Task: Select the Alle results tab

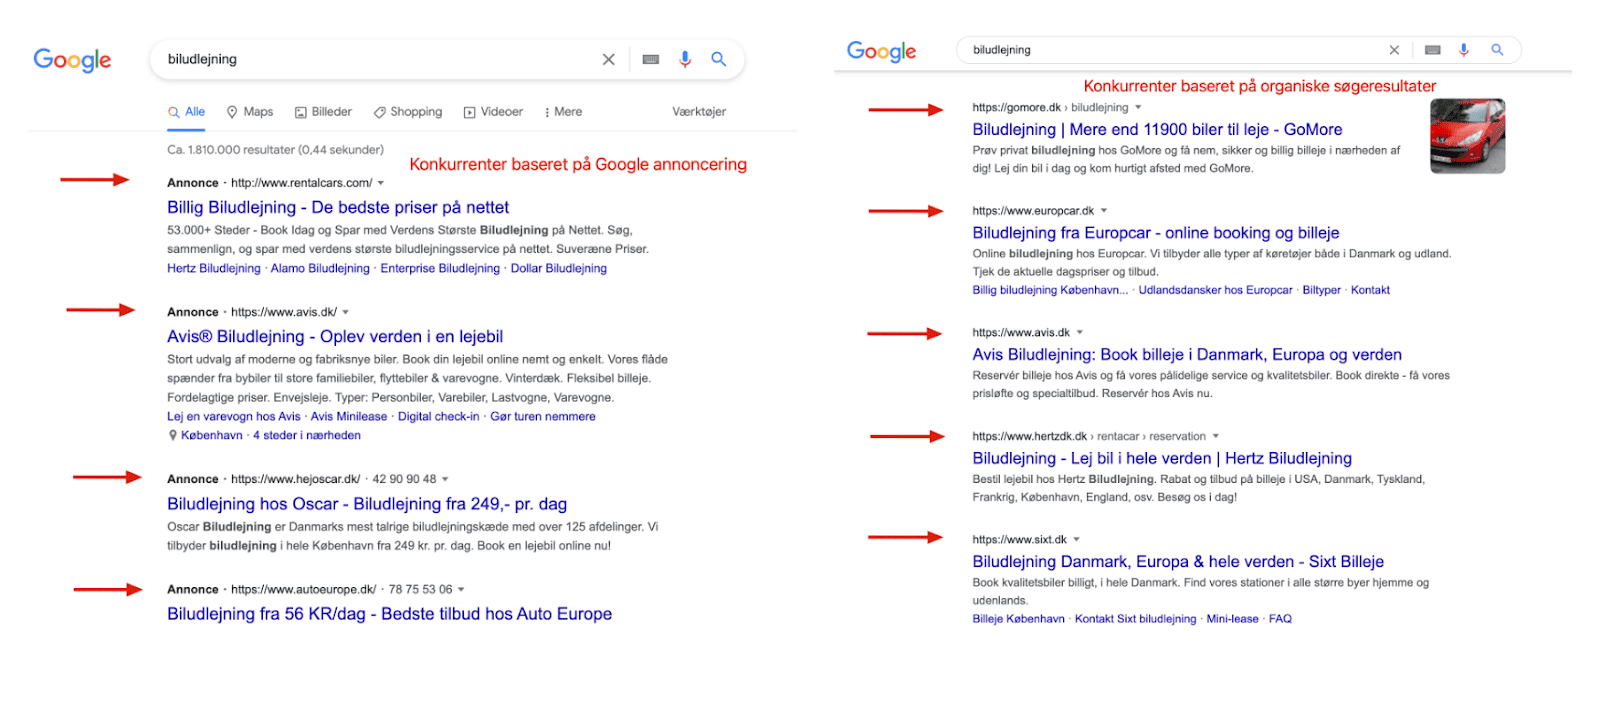Action: click(187, 112)
